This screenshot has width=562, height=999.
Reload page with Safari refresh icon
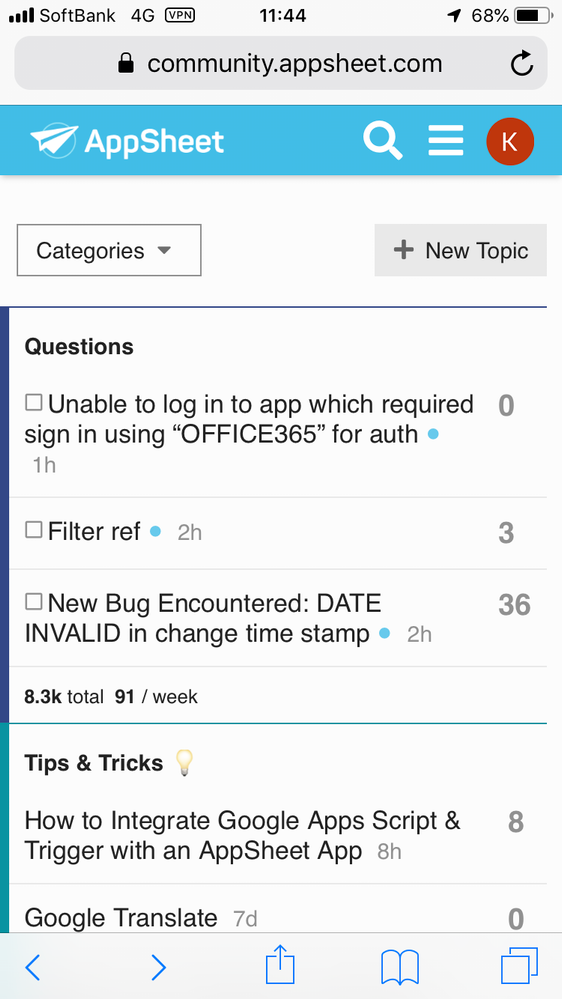click(x=522, y=64)
